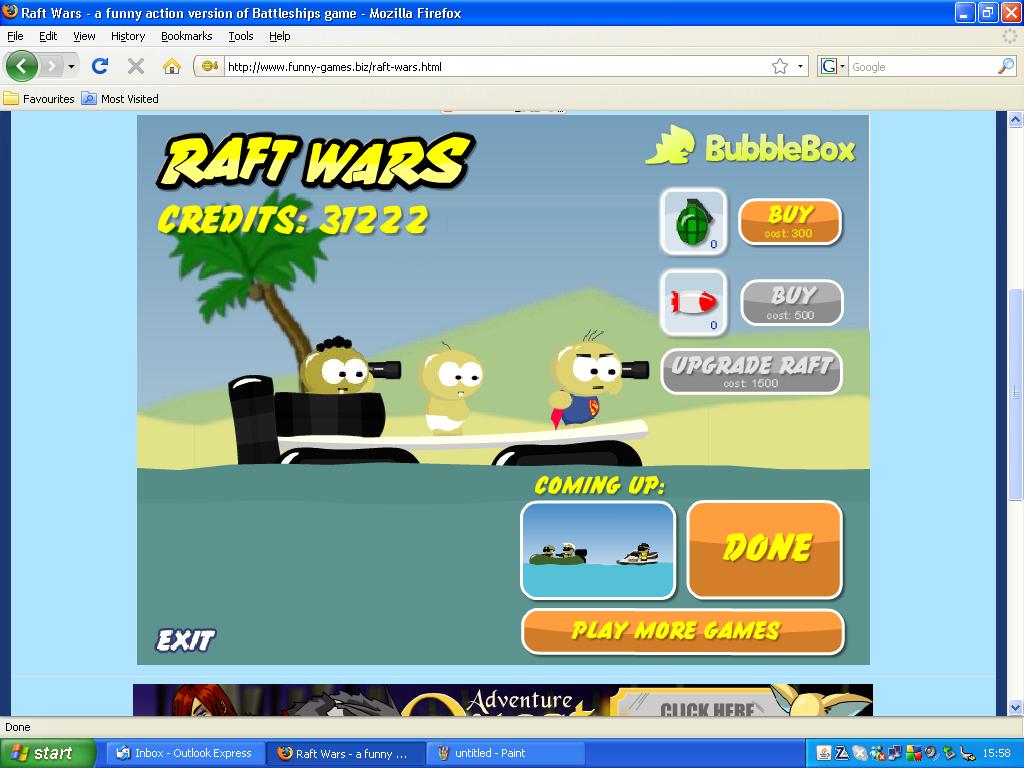
Task: Open the URL bar history dropdown
Action: pos(800,67)
